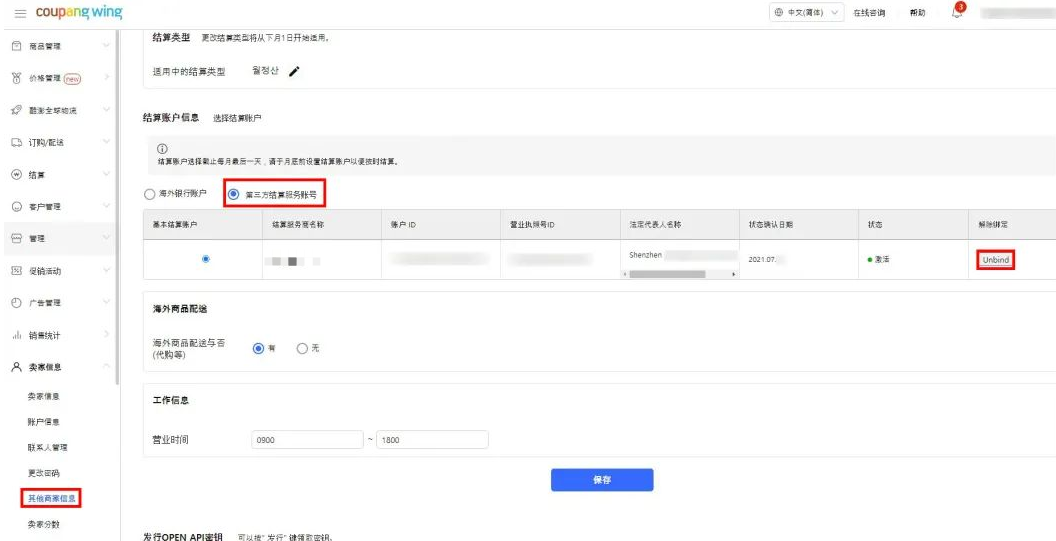Open the hamburger menu icon
Viewport: 1056px width, 541px height.
pyautogui.click(x=20, y=13)
